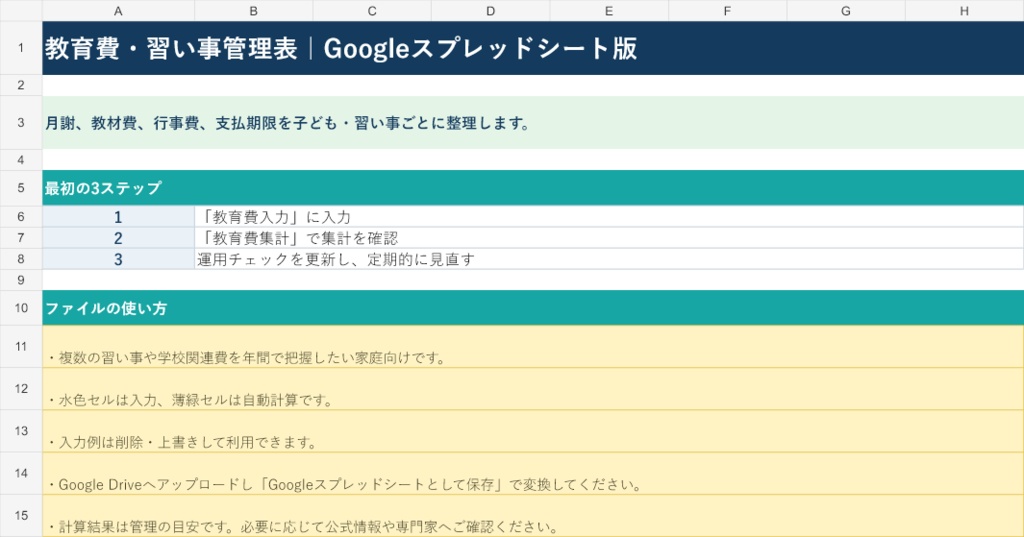This screenshot has width=1024, height=537.
Task: Click the note 計算結果は管理の目安です
Action: point(533,515)
